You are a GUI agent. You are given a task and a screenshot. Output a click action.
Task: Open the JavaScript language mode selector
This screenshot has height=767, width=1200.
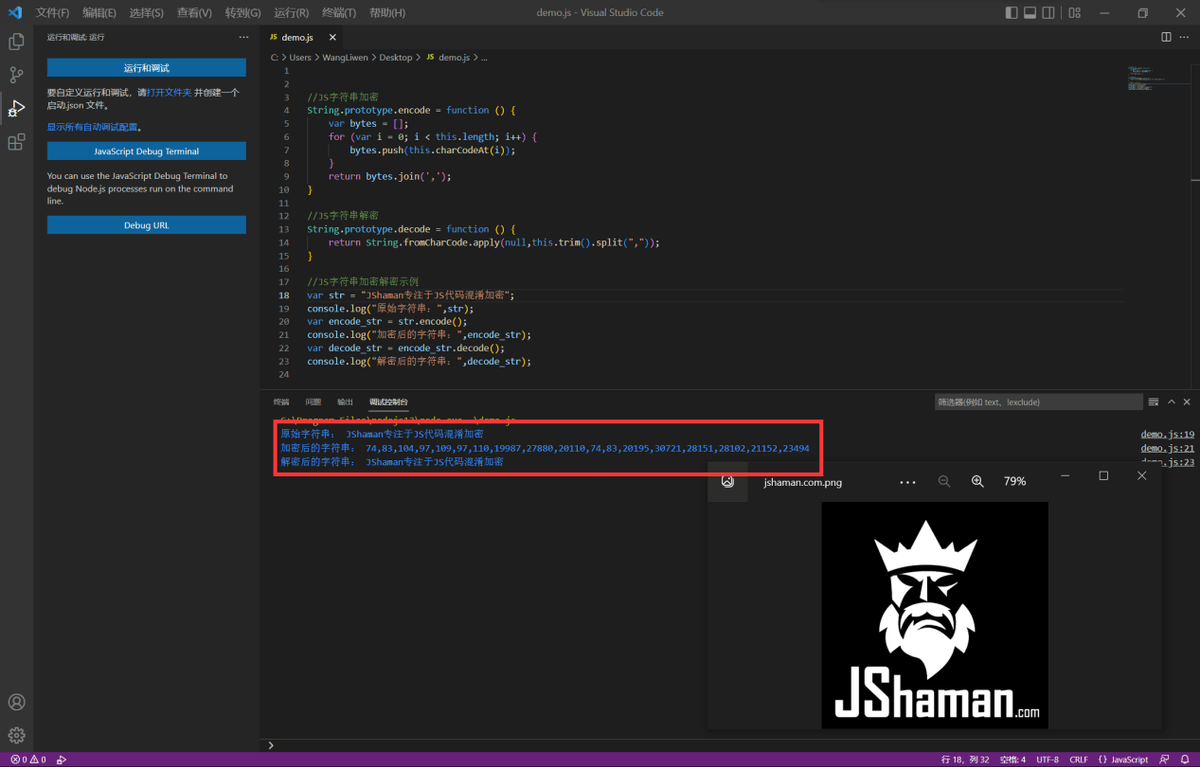(x=1124, y=759)
